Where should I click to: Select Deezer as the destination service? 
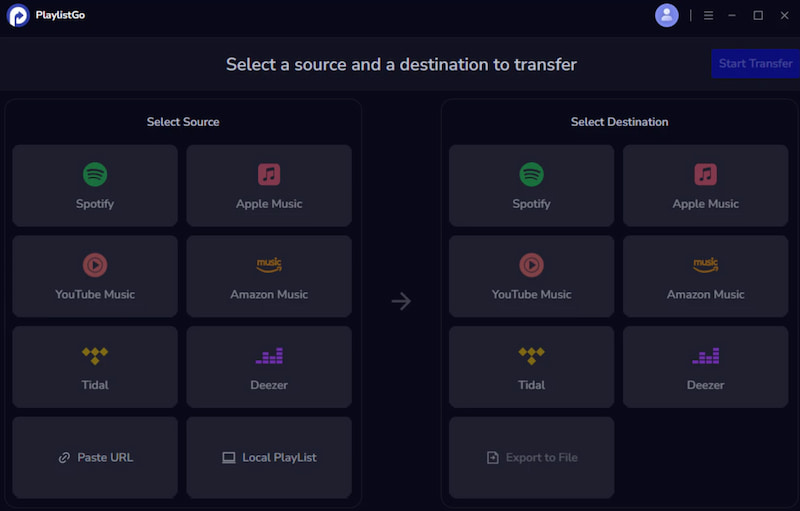click(706, 367)
